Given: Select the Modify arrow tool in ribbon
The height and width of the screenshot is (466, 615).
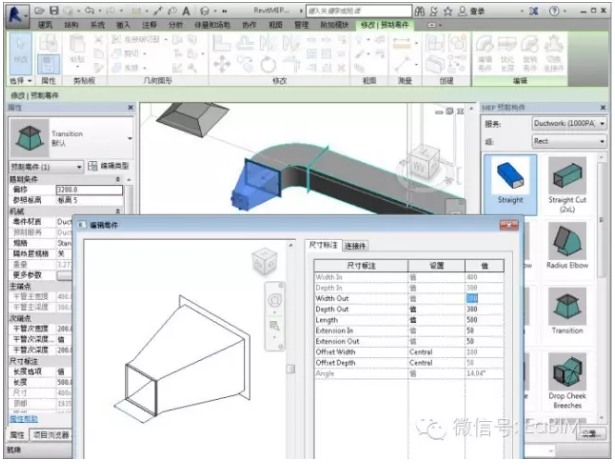Looking at the screenshot, I should pos(20,54).
